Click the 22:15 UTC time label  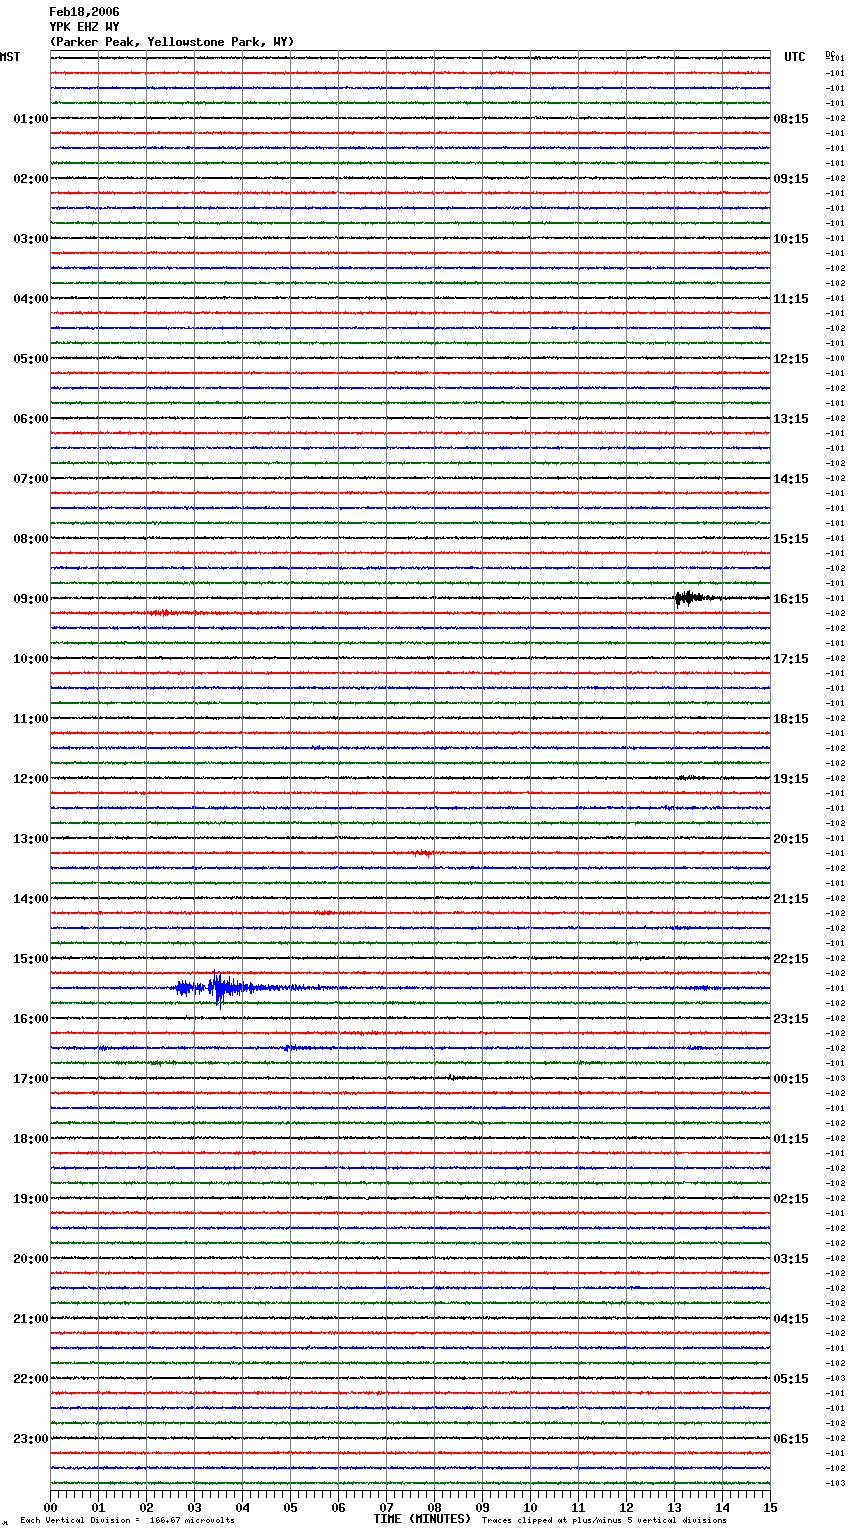[x=791, y=959]
